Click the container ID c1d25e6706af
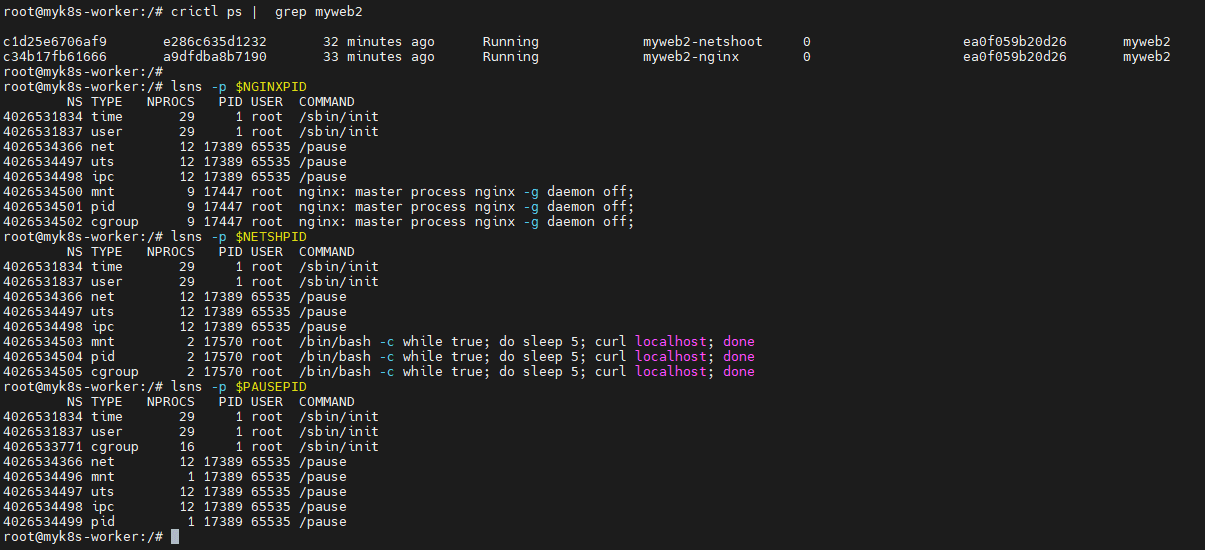The image size is (1205, 550). pos(55,42)
